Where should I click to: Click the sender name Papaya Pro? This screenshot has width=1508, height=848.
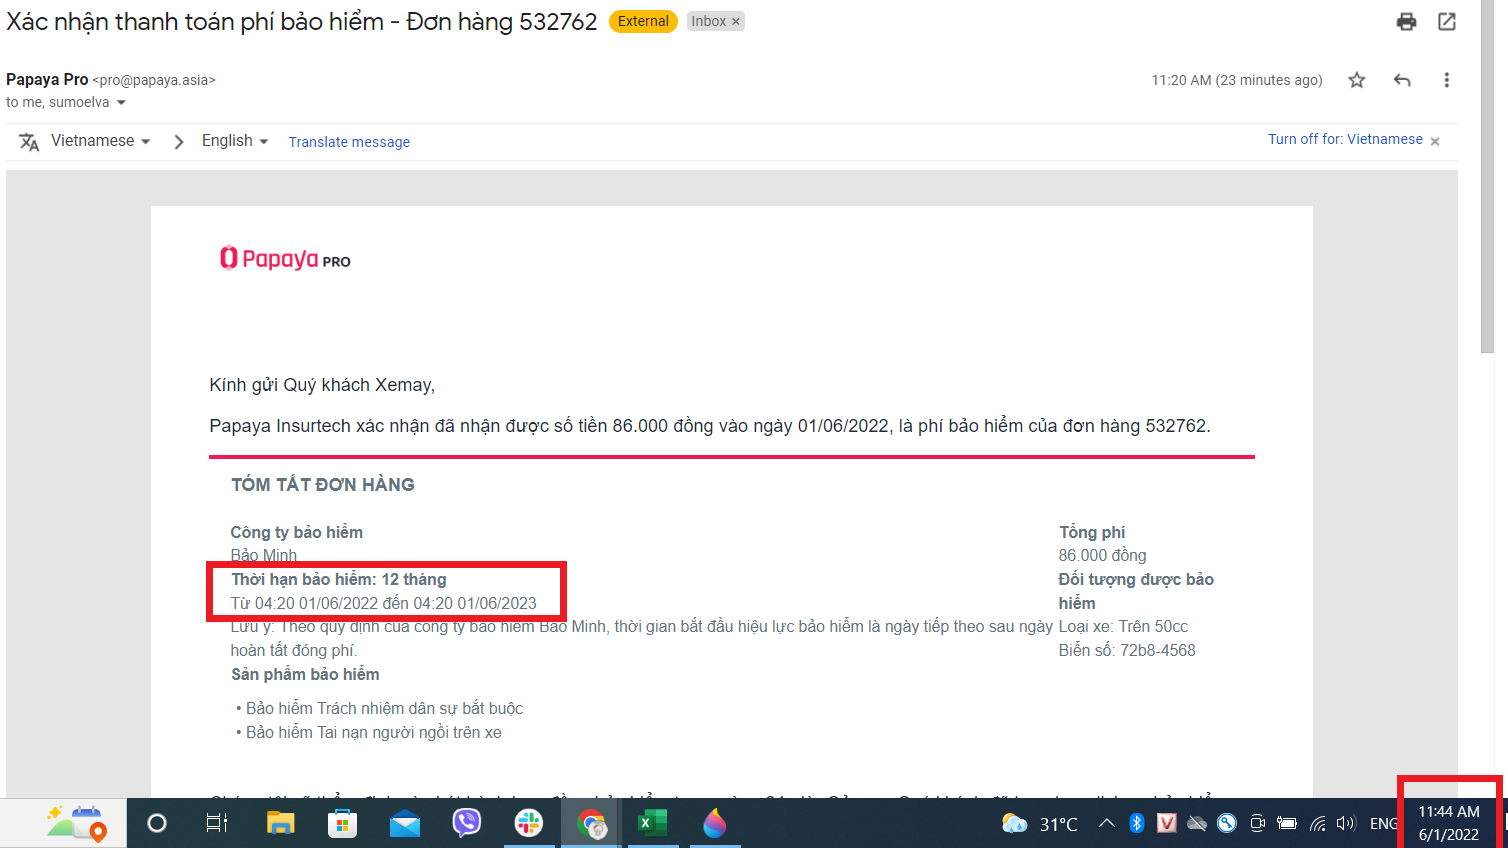tap(47, 79)
